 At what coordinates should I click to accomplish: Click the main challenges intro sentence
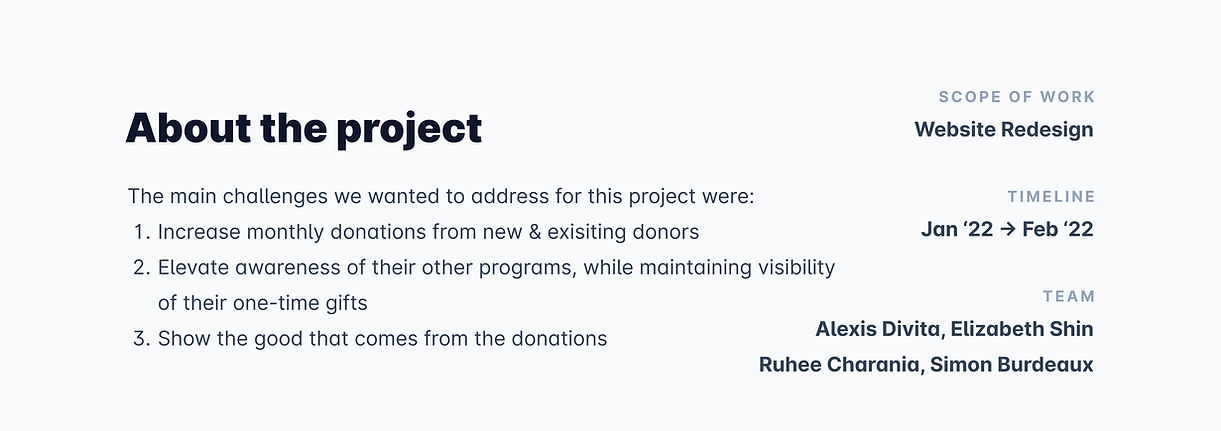pyautogui.click(x=441, y=196)
